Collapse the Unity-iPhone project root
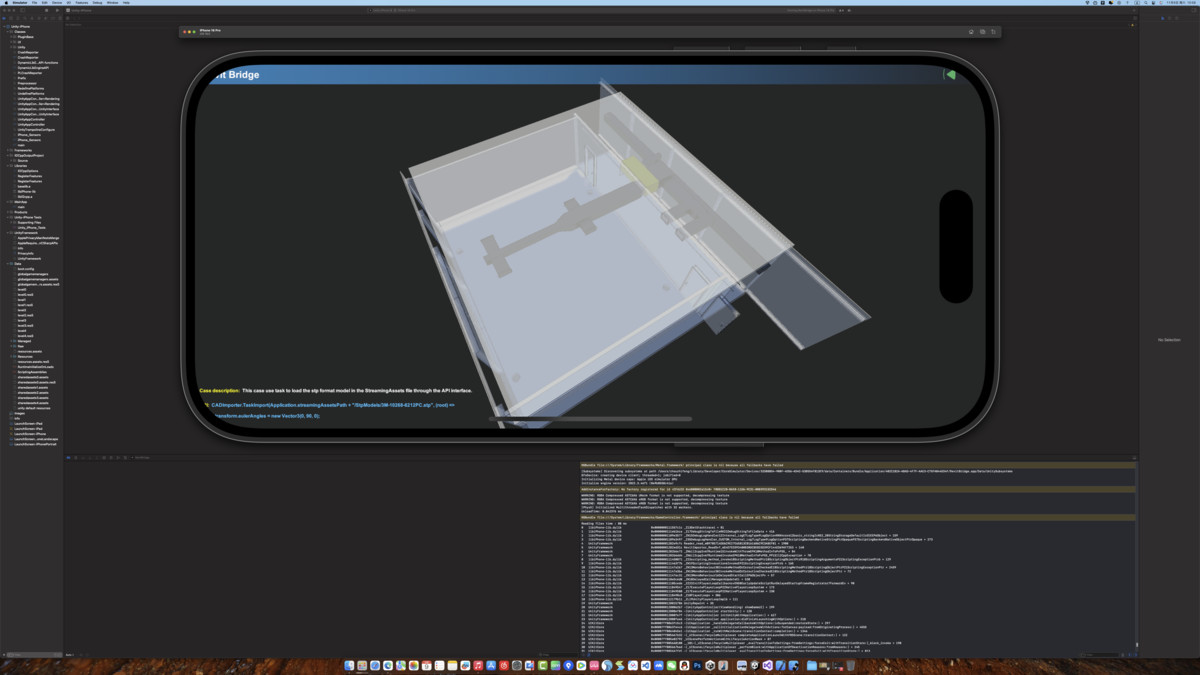Screen dimensions: 1200x675 4,26
